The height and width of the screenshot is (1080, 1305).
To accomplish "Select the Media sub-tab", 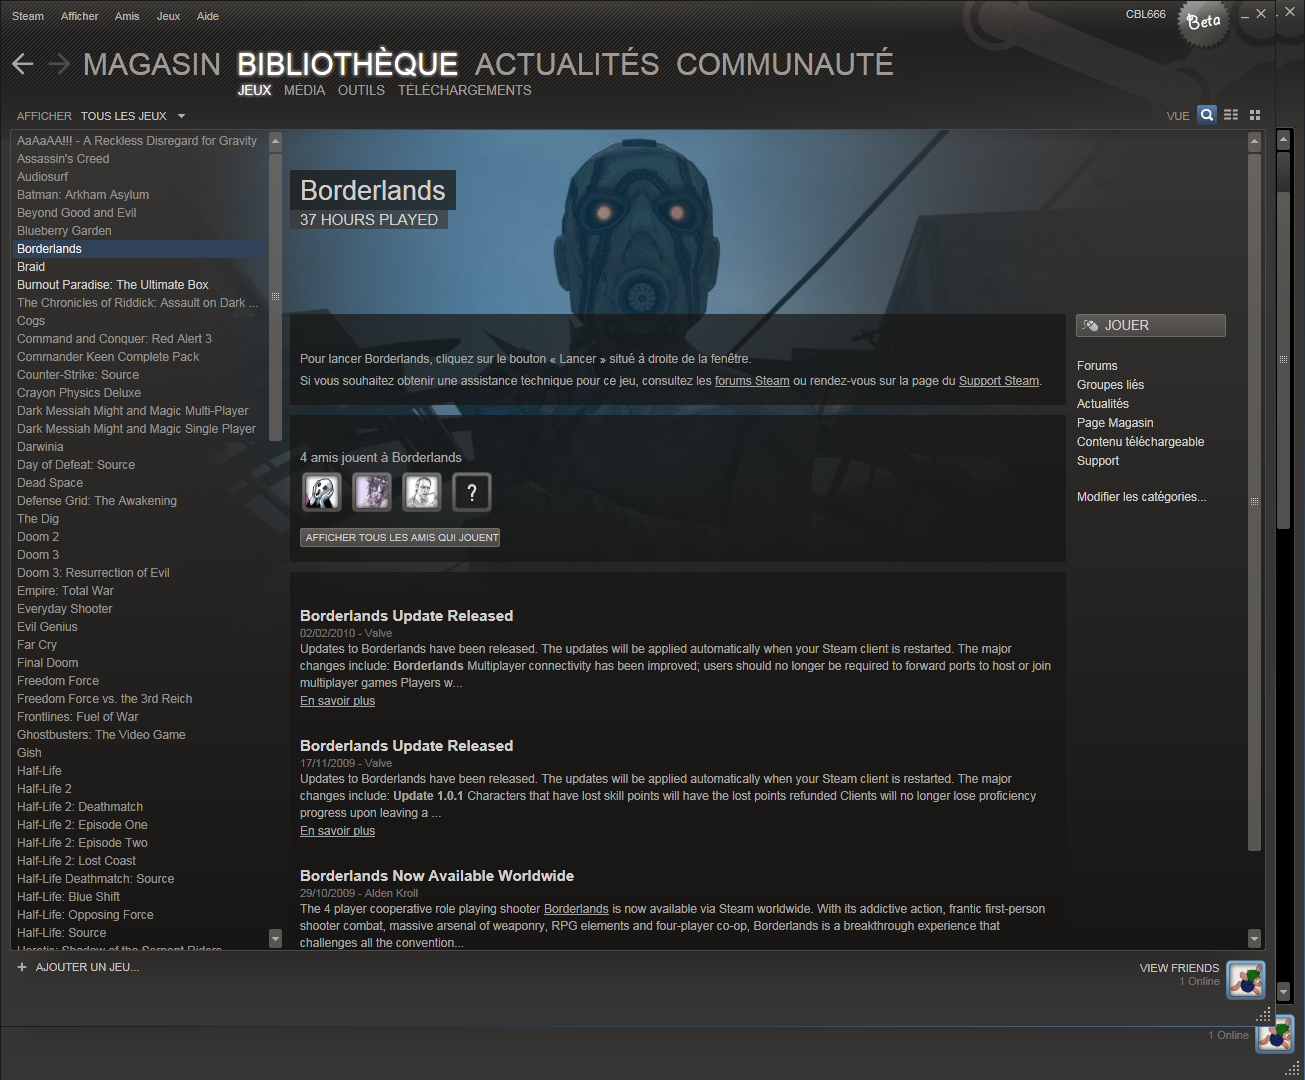I will pos(304,90).
